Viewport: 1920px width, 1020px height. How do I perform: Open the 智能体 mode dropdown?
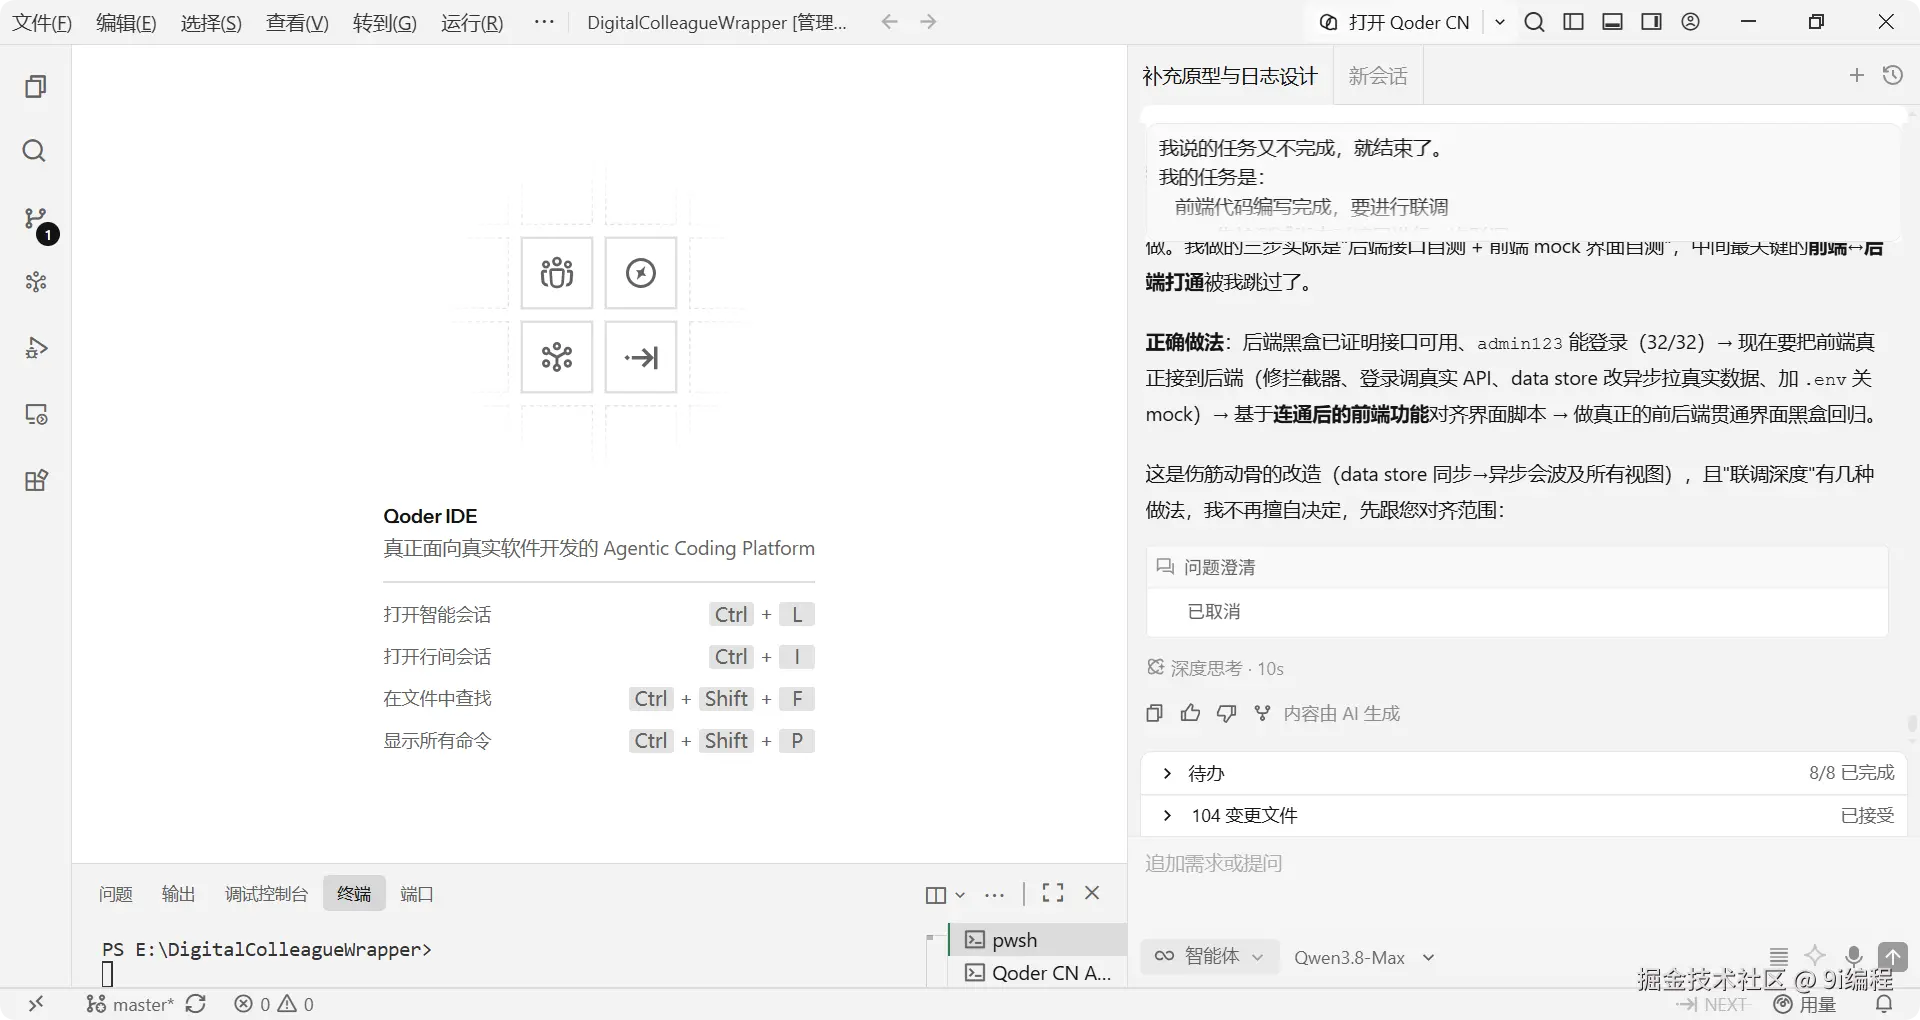pos(1209,957)
